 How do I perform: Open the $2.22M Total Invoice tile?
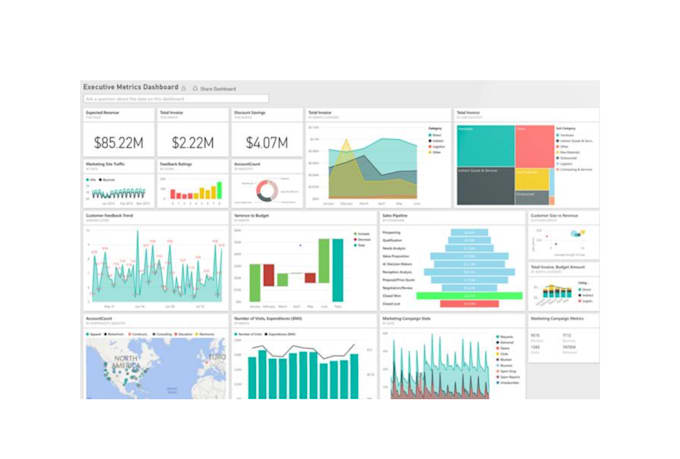[x=193, y=132]
